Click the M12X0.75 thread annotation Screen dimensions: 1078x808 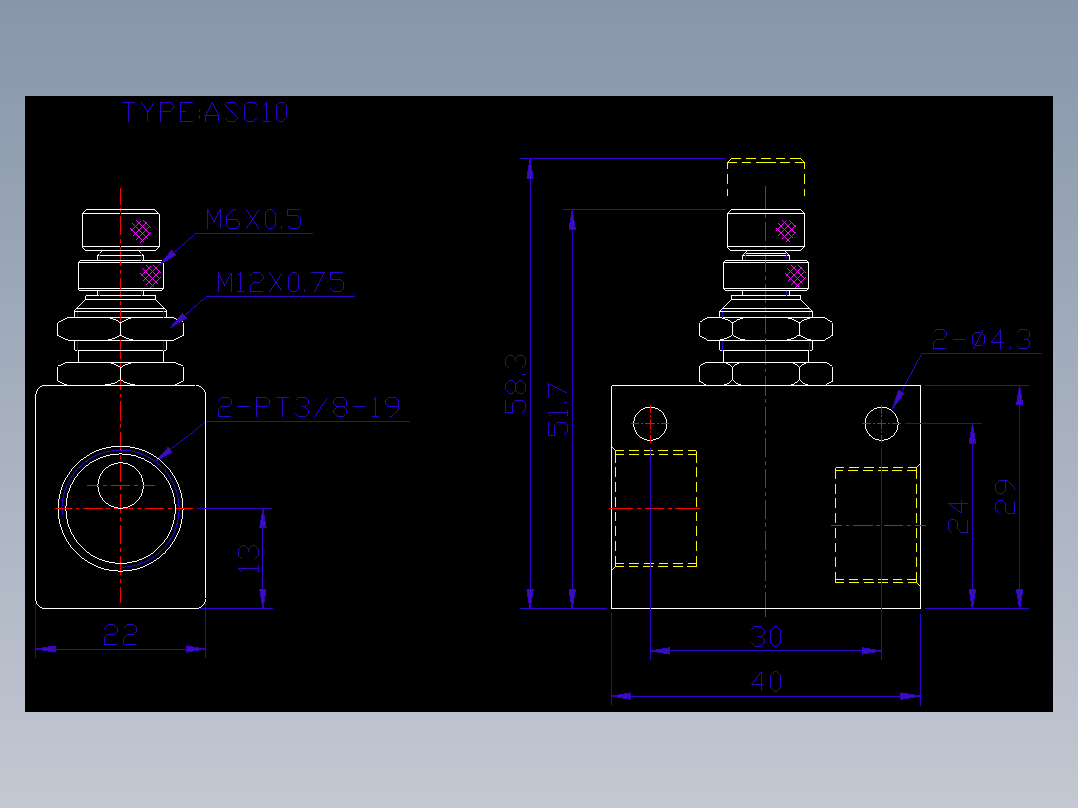280,283
